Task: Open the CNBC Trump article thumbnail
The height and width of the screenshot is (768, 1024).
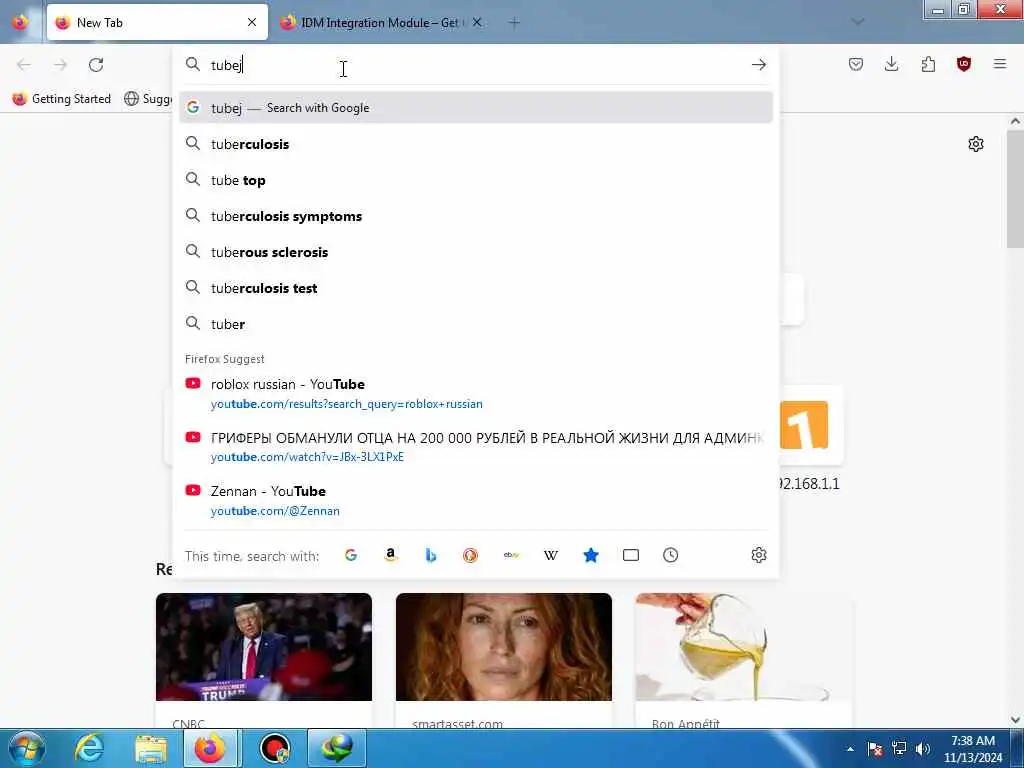Action: (x=264, y=647)
